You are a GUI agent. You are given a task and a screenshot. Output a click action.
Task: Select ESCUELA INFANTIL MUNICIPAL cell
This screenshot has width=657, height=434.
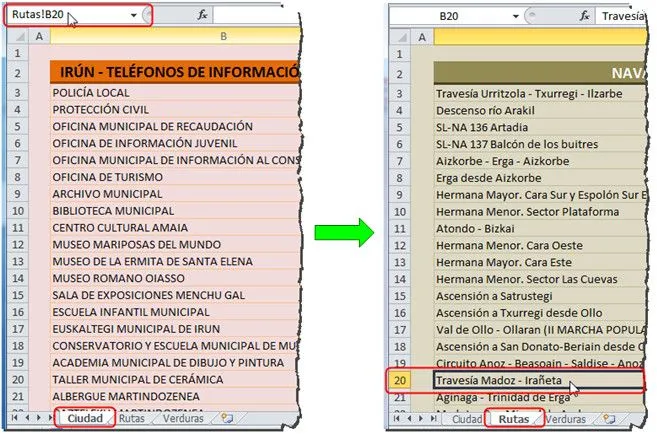[175, 312]
